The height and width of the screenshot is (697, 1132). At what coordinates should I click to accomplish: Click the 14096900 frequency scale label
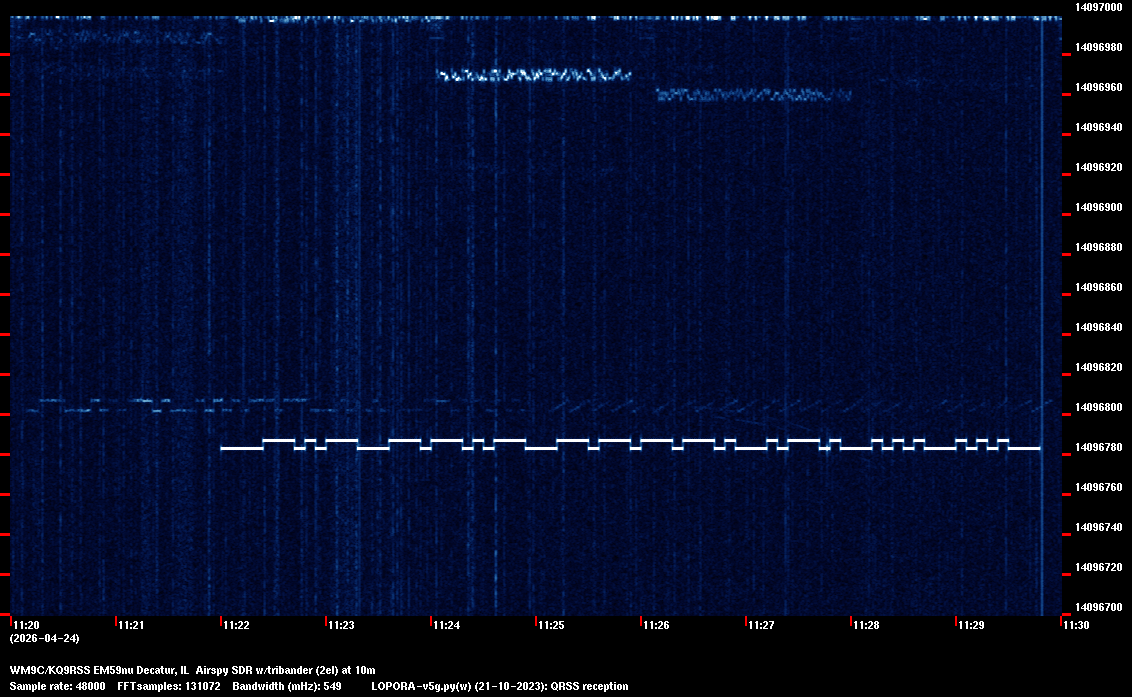click(x=1098, y=207)
